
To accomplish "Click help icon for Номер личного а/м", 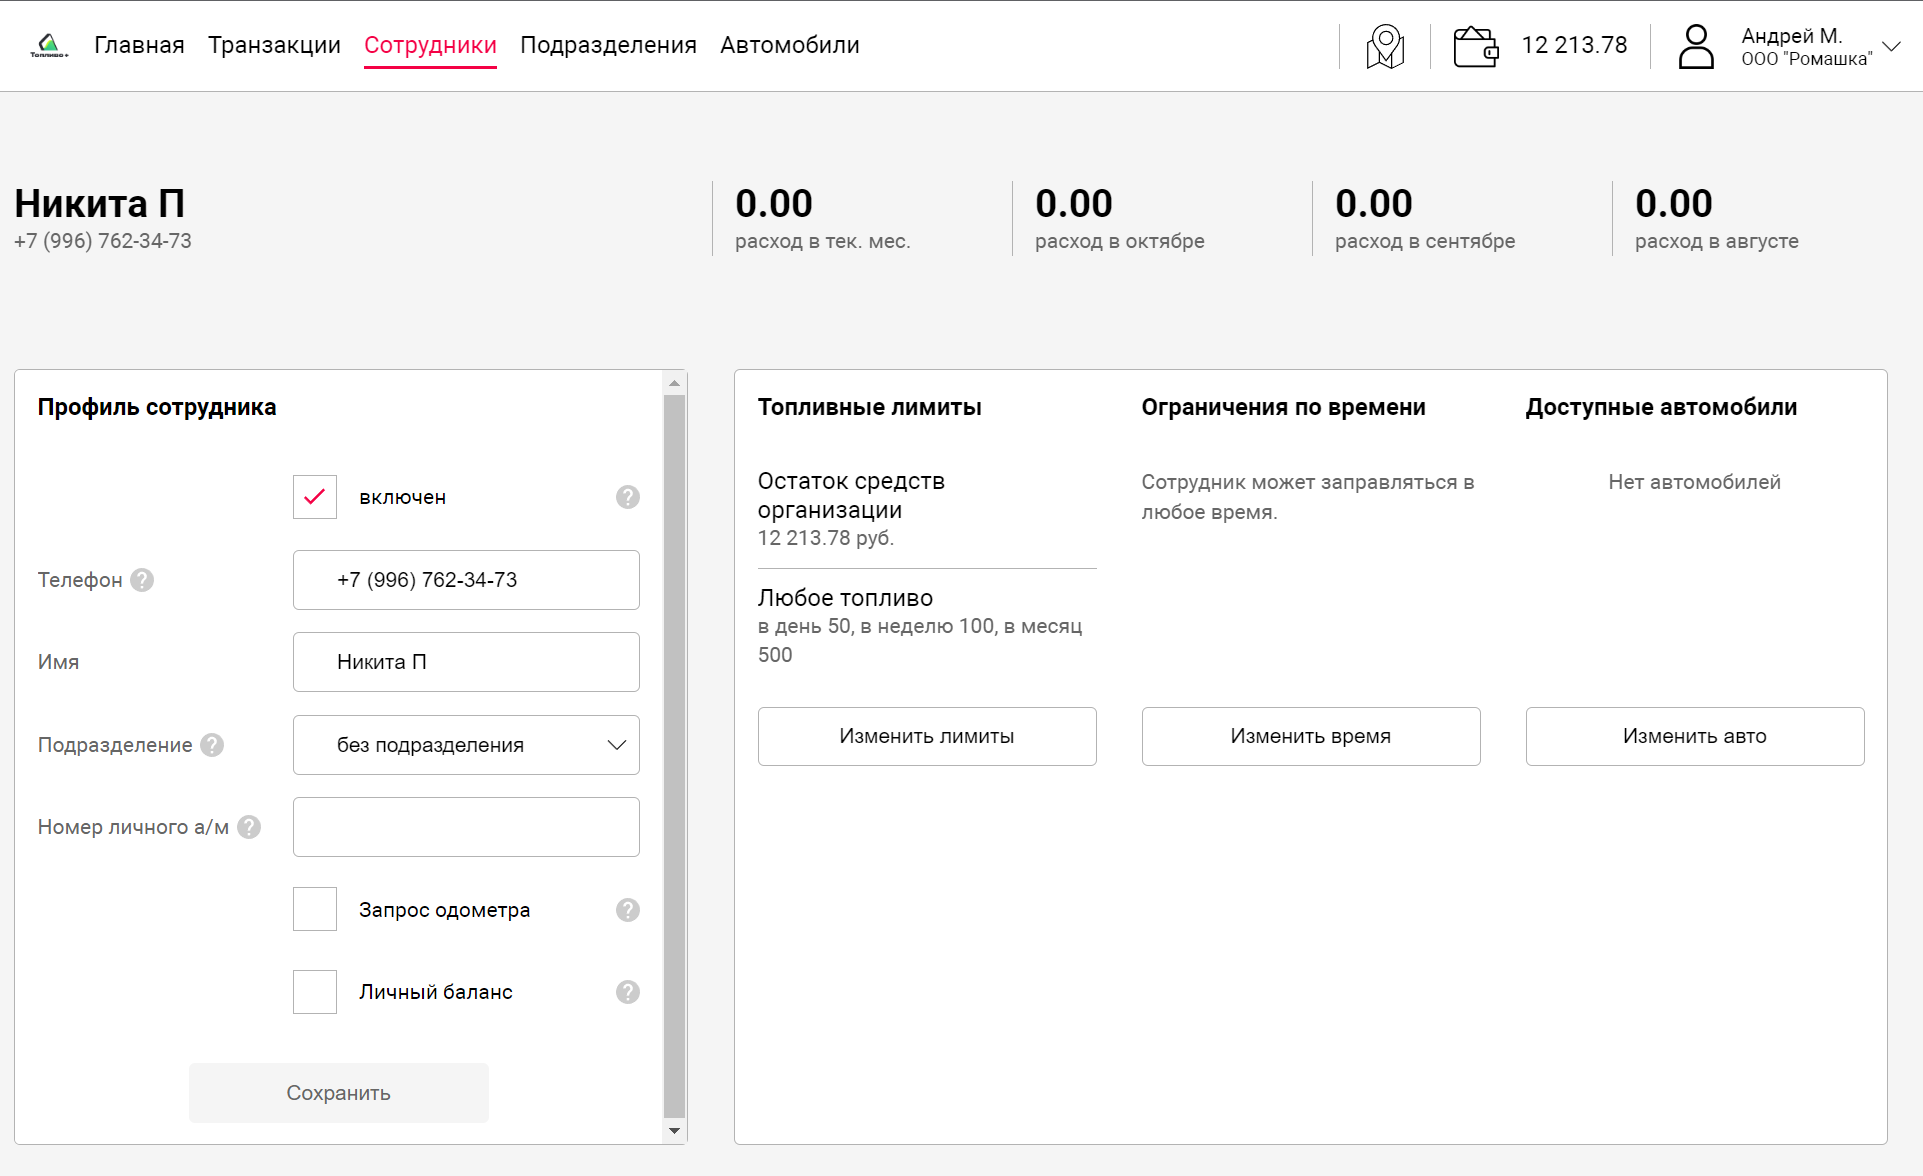I will point(250,827).
